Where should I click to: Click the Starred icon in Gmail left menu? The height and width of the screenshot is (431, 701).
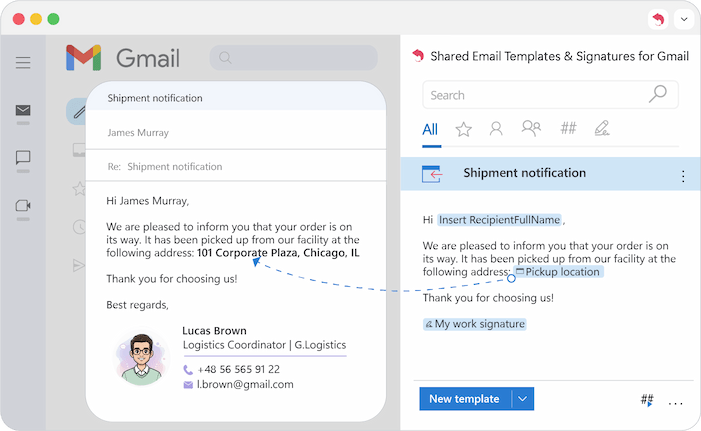[x=79, y=189]
